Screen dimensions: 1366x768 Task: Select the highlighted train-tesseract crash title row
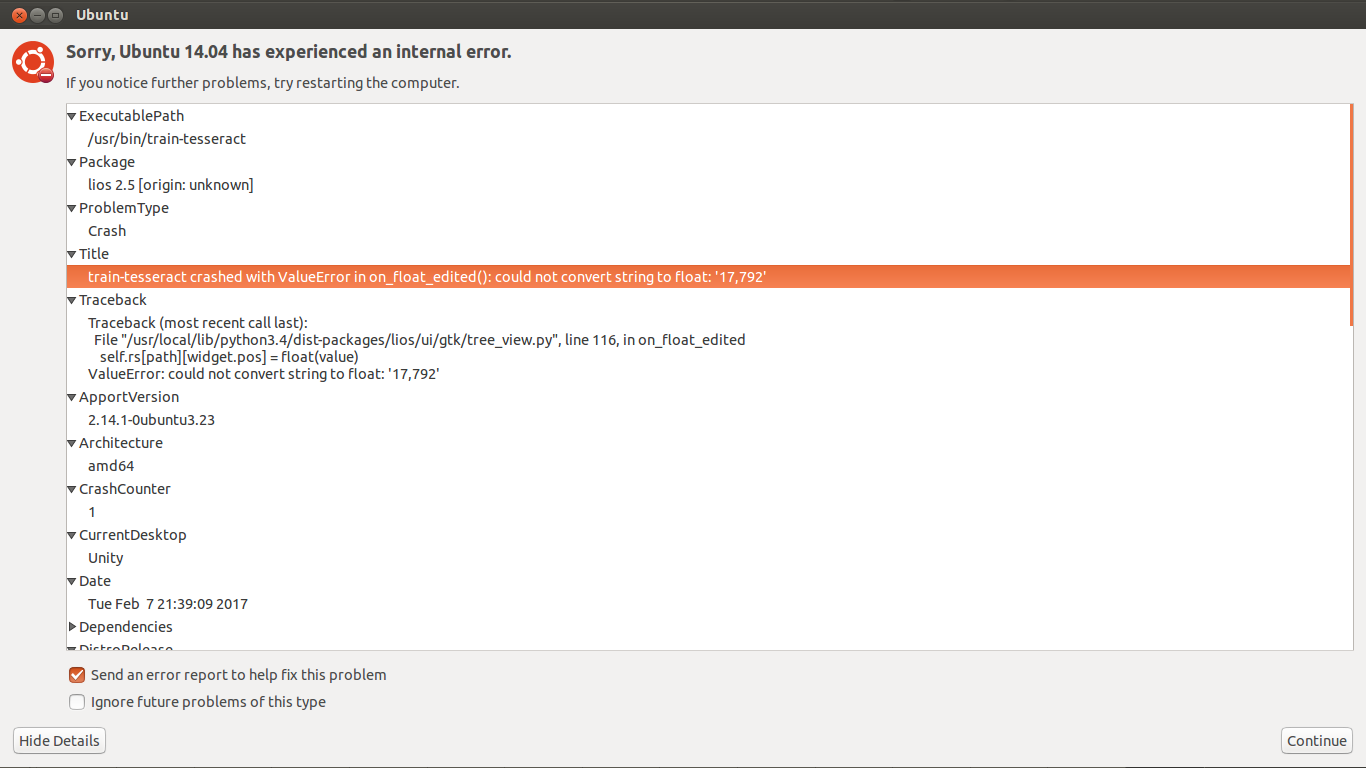[427, 277]
